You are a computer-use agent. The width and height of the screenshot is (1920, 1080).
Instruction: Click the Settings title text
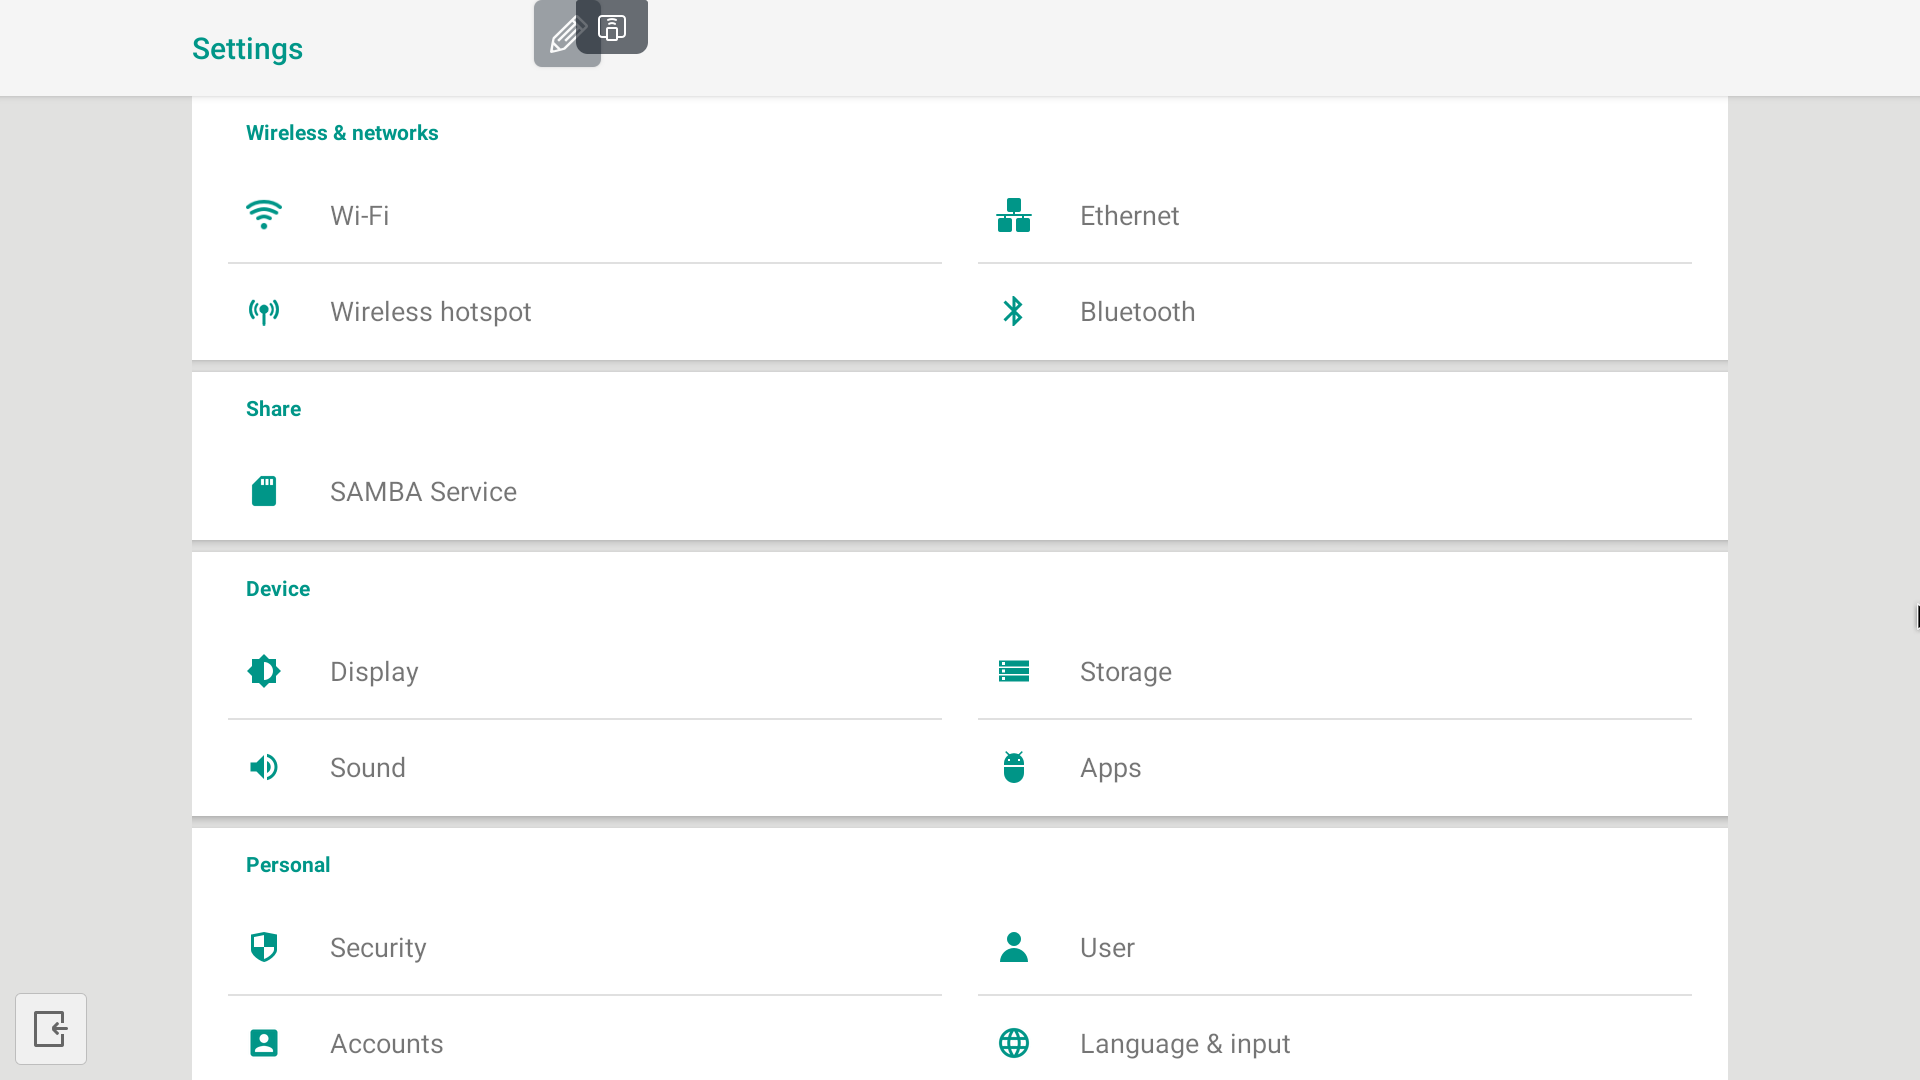[x=247, y=49]
